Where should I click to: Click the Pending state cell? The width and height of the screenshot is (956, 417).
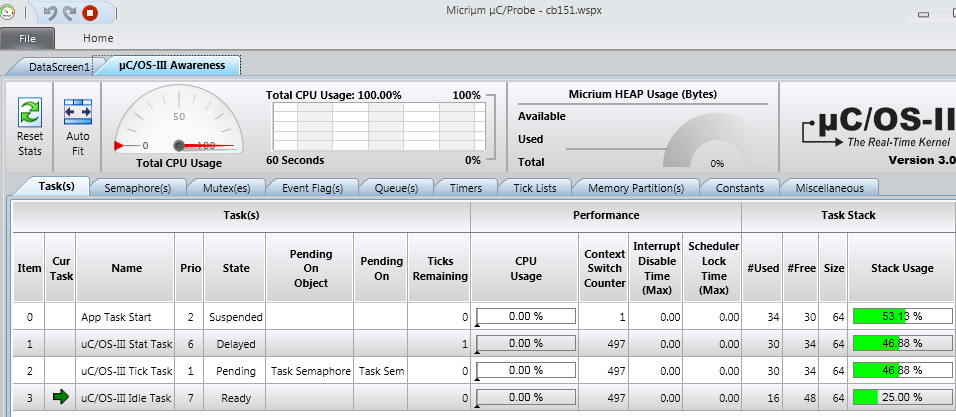click(x=235, y=371)
